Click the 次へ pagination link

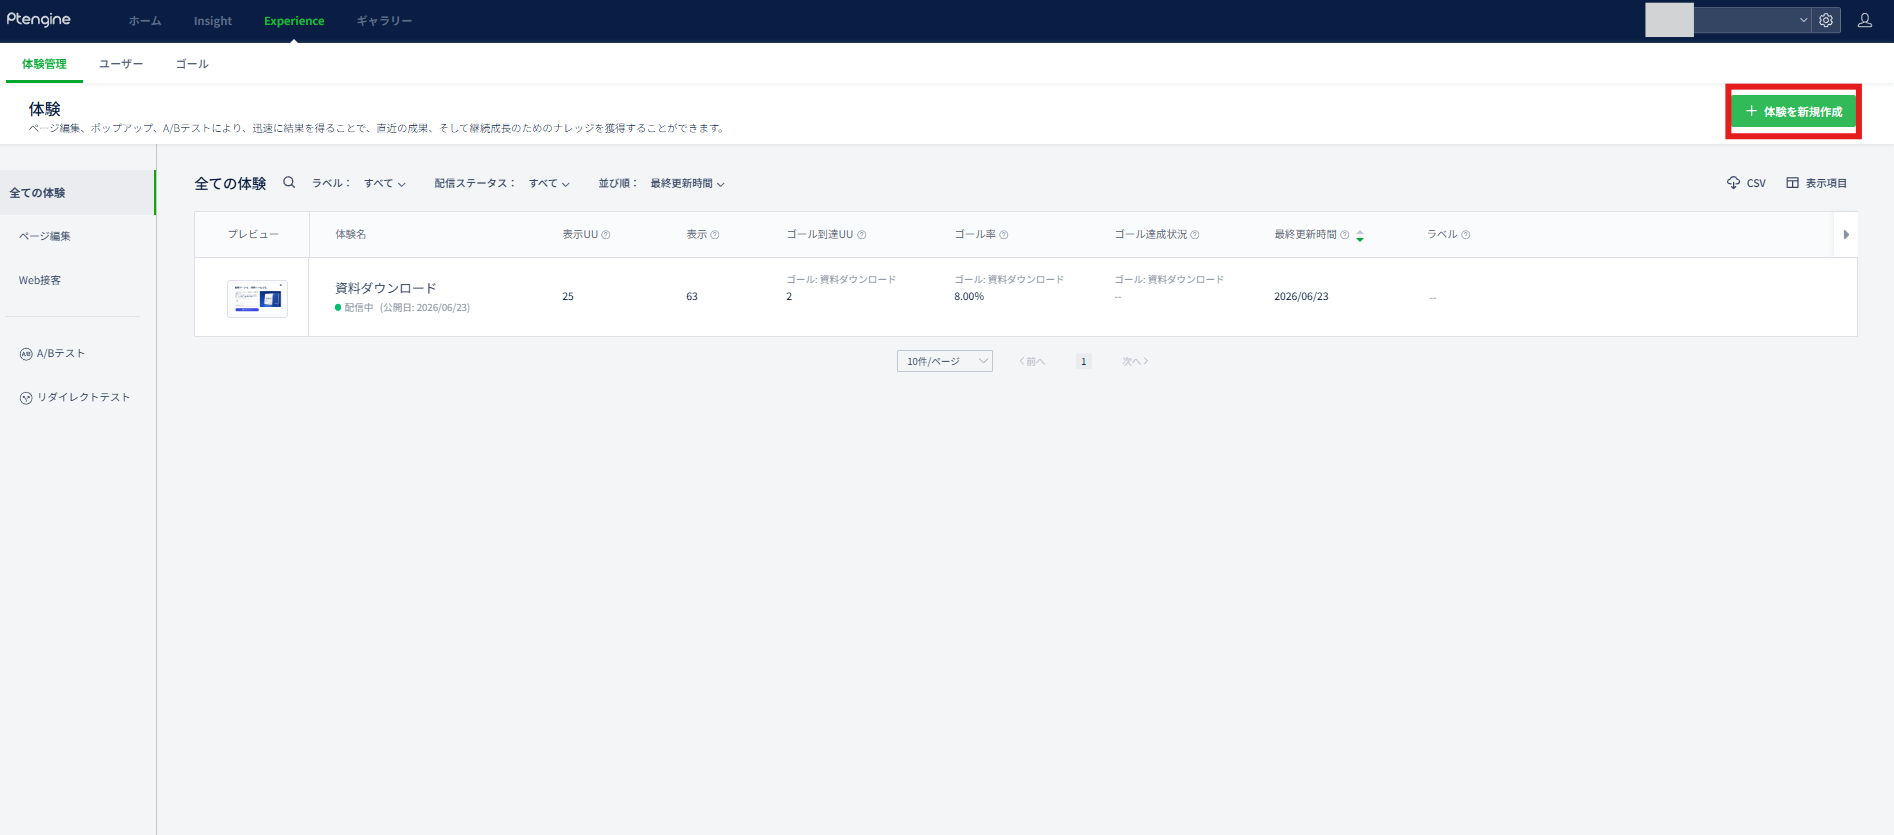pos(1135,362)
